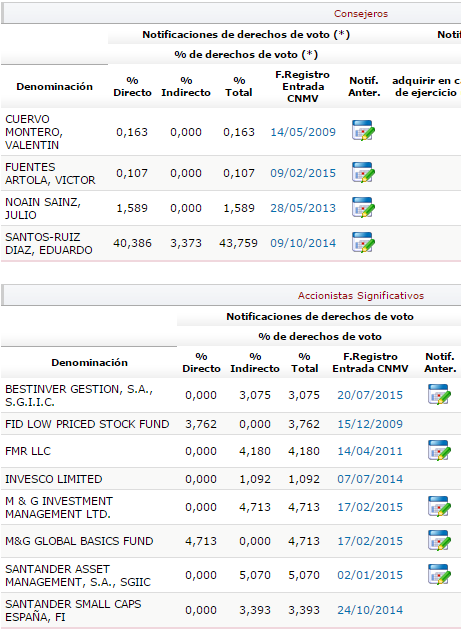Open the 24/10/2014 Santander Small Caps link
Viewport: 461px width, 629px height.
[370, 610]
